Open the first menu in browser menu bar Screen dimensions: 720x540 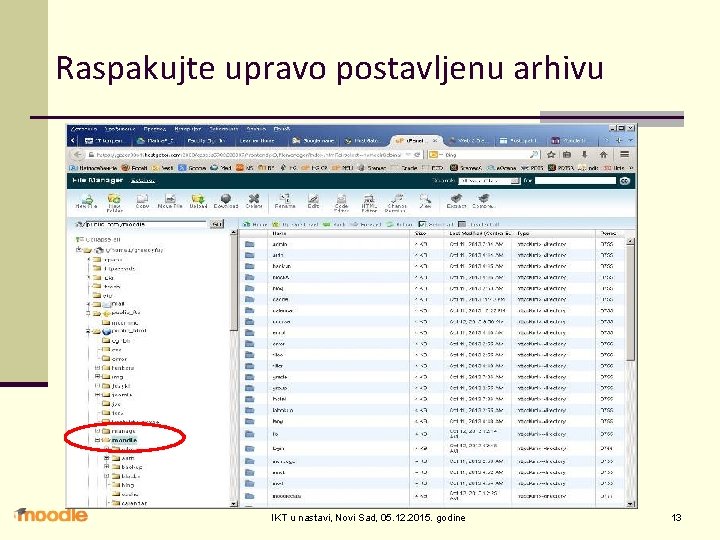click(84, 129)
